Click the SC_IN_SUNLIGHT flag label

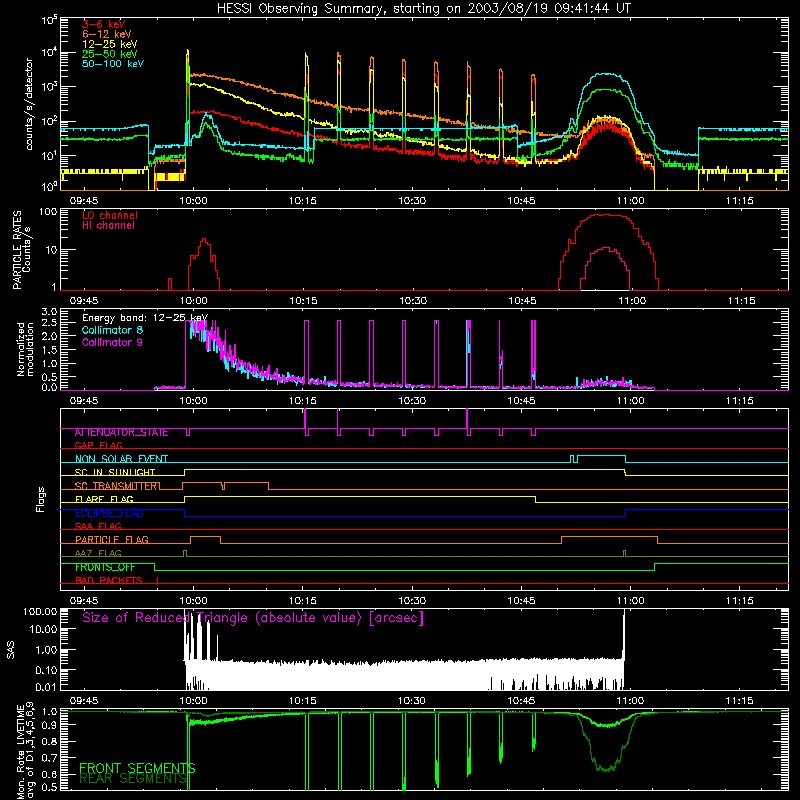coord(115,472)
